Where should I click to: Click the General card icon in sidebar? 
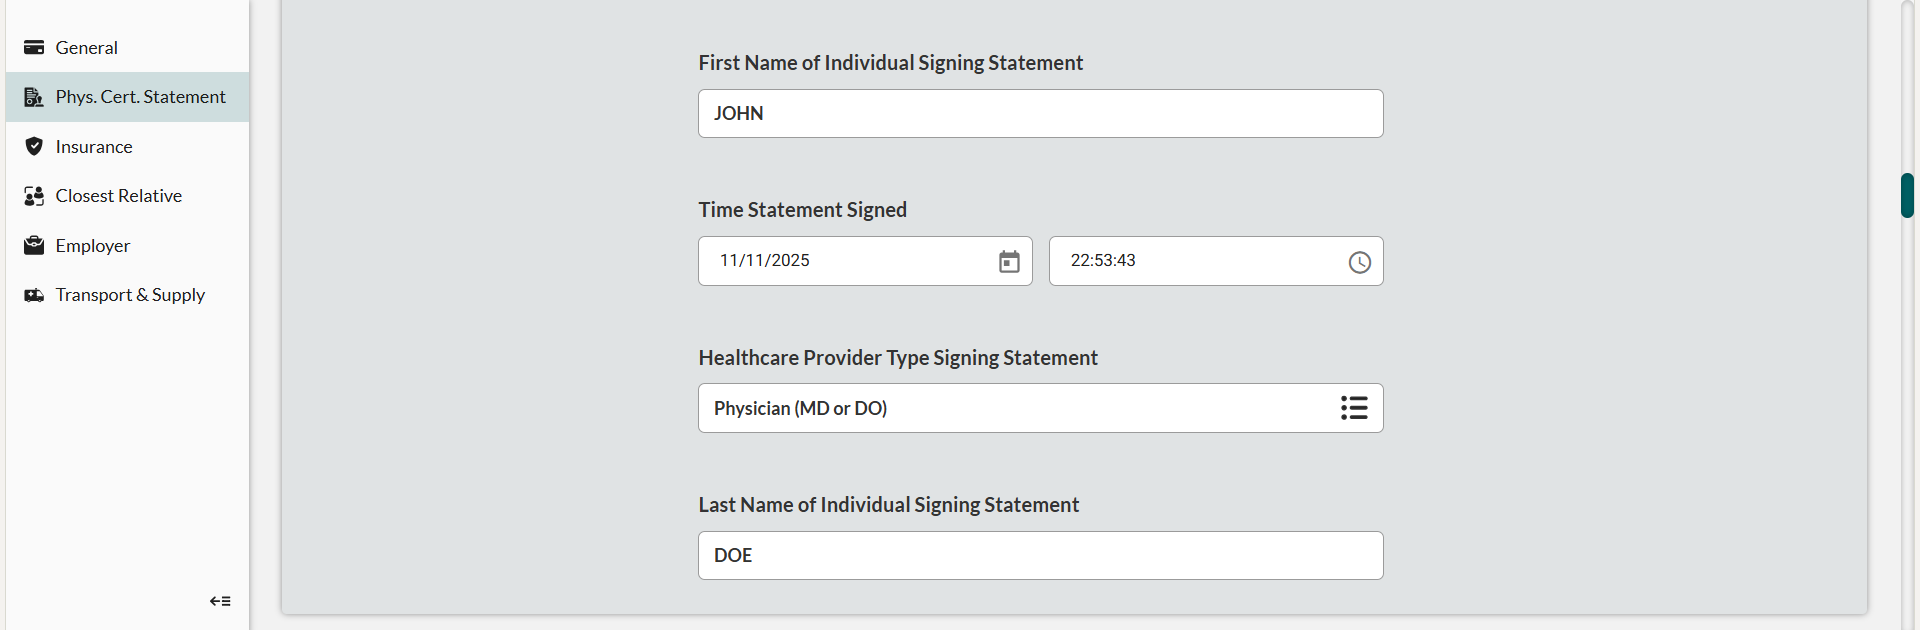(x=34, y=47)
